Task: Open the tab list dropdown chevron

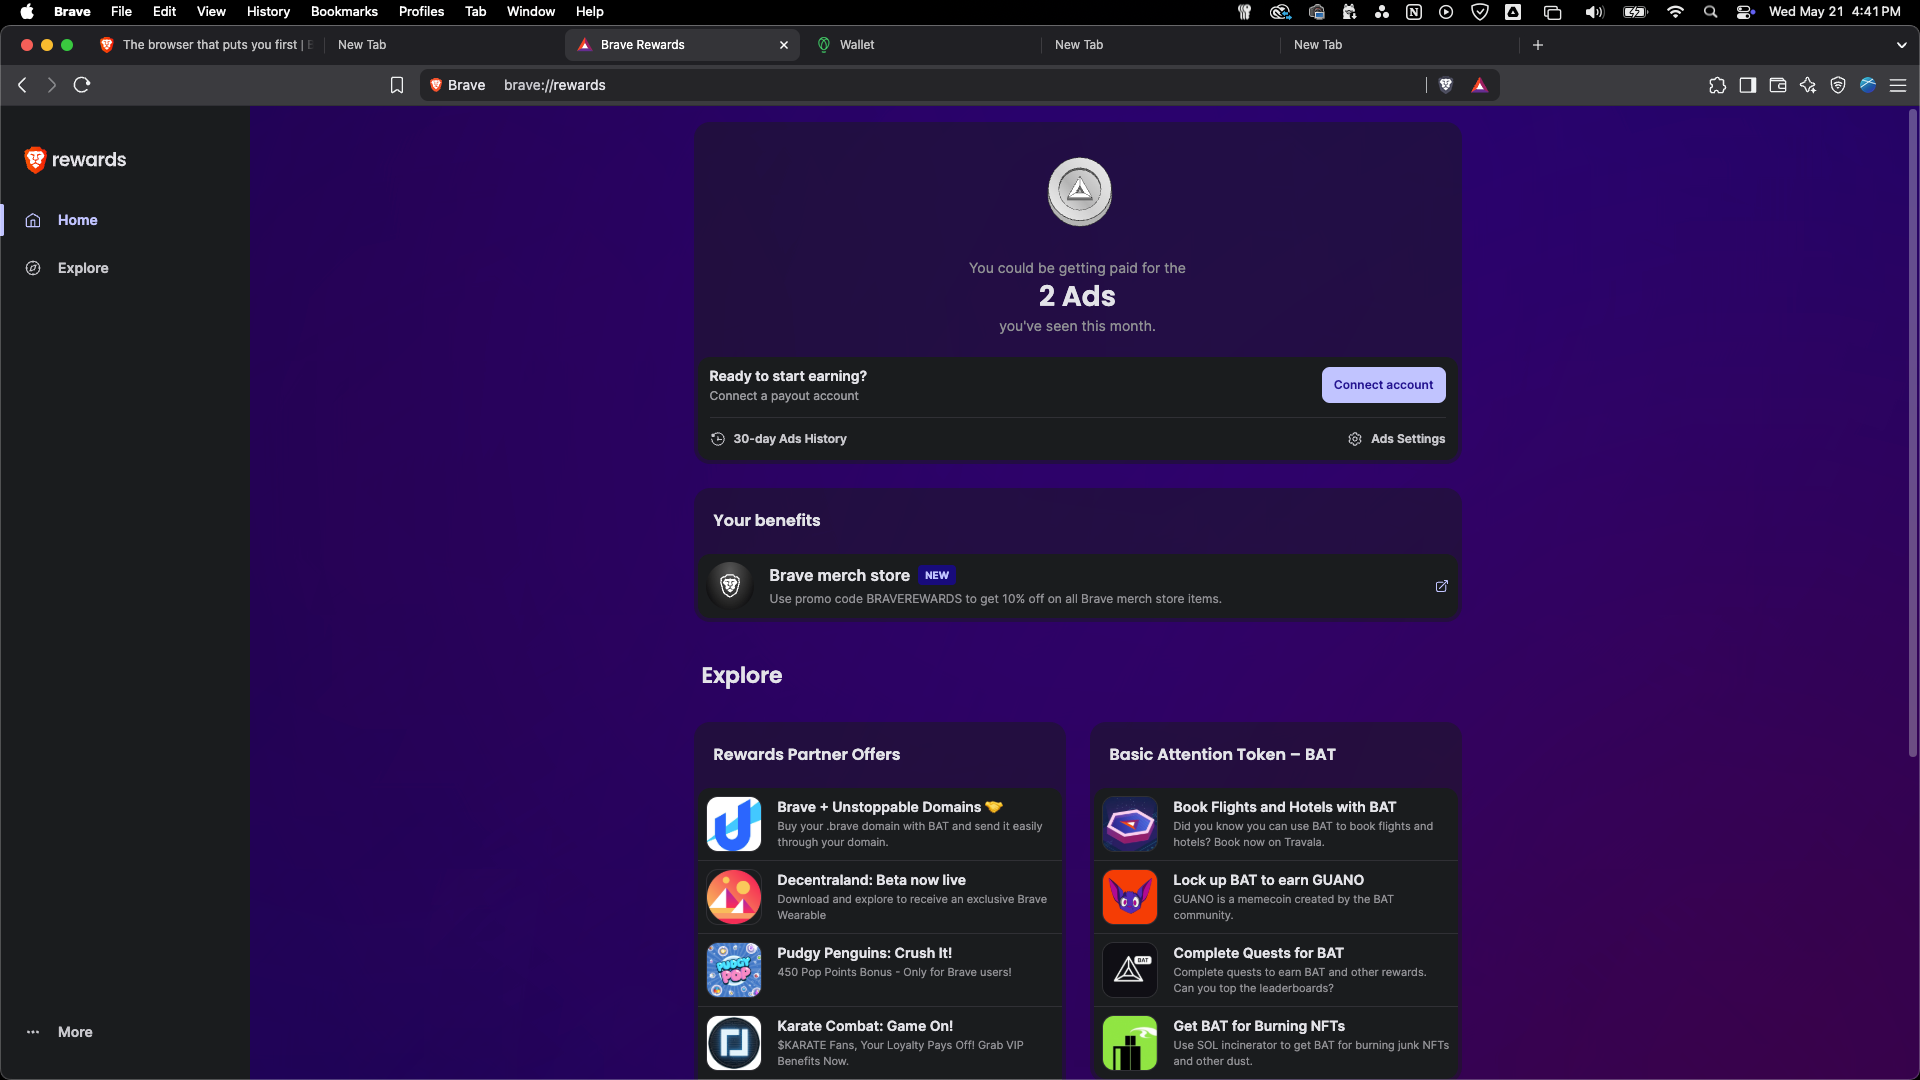Action: click(x=1902, y=45)
